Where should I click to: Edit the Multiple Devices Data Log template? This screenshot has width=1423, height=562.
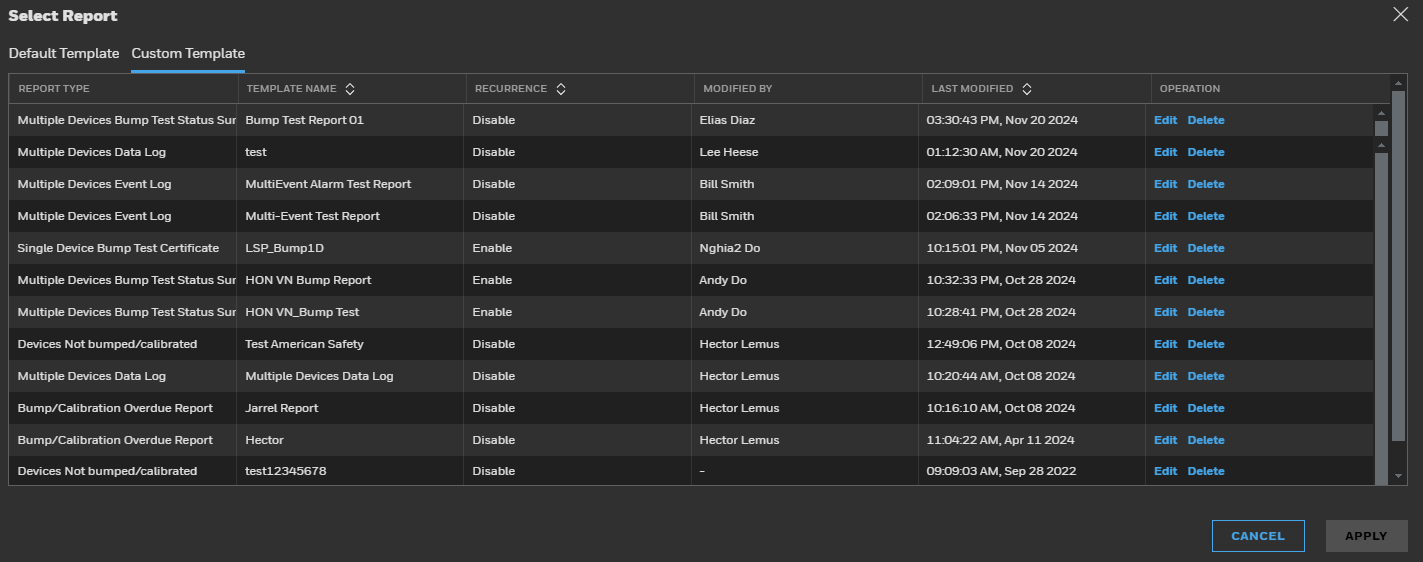point(1165,376)
